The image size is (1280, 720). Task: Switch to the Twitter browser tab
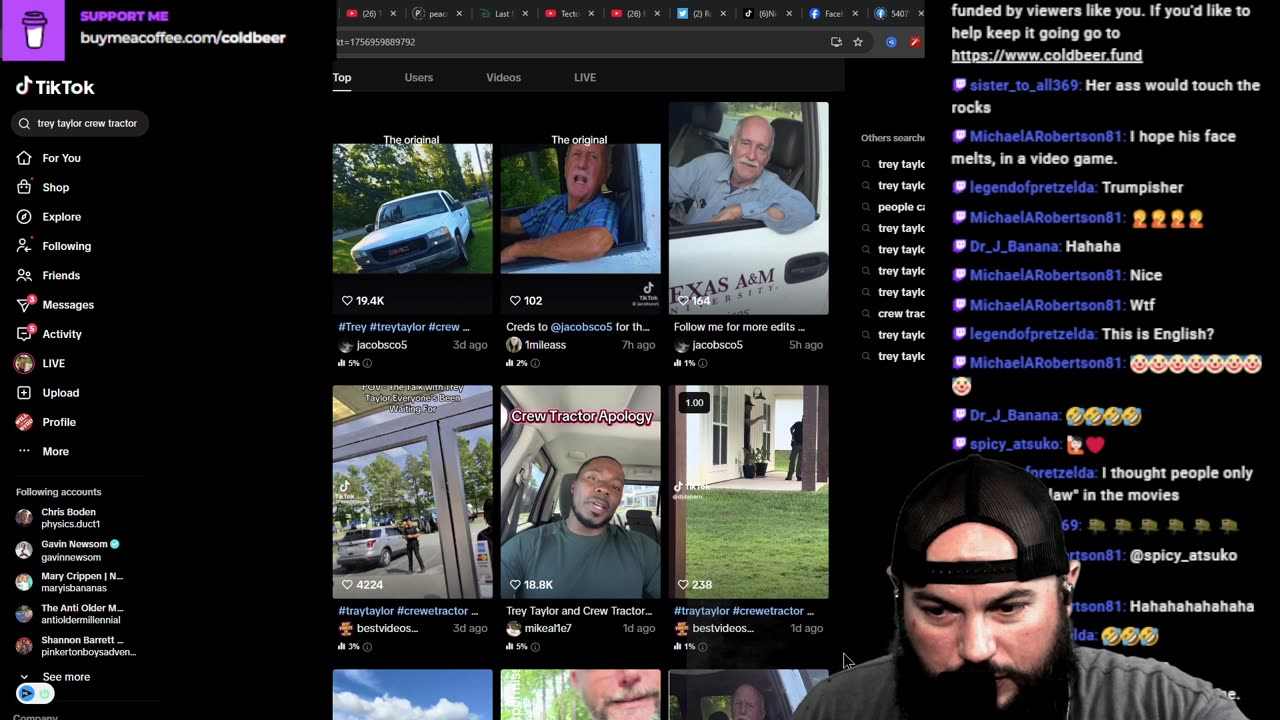point(698,14)
